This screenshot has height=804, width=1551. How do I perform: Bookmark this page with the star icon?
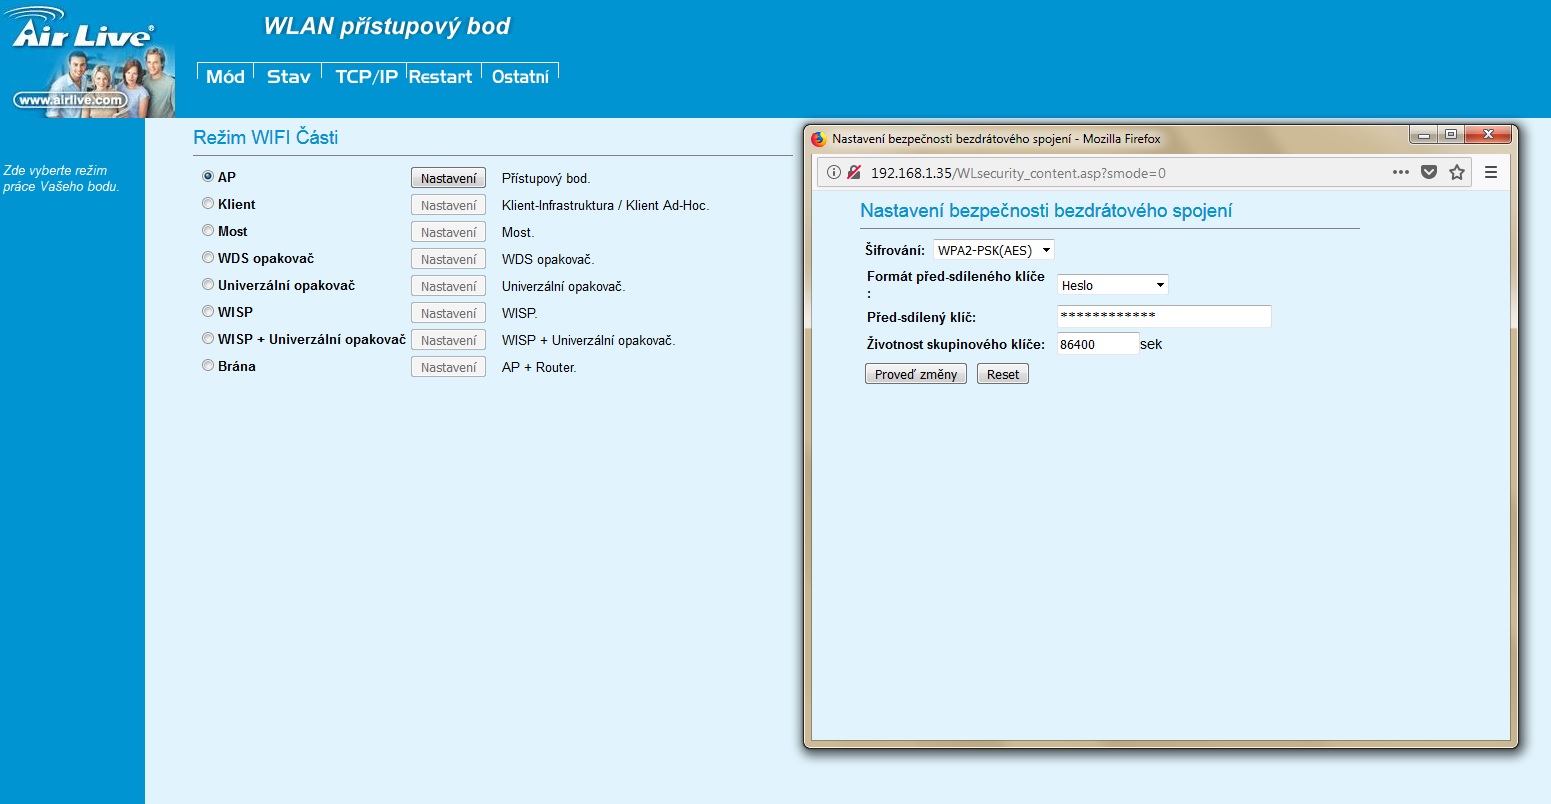1457,172
